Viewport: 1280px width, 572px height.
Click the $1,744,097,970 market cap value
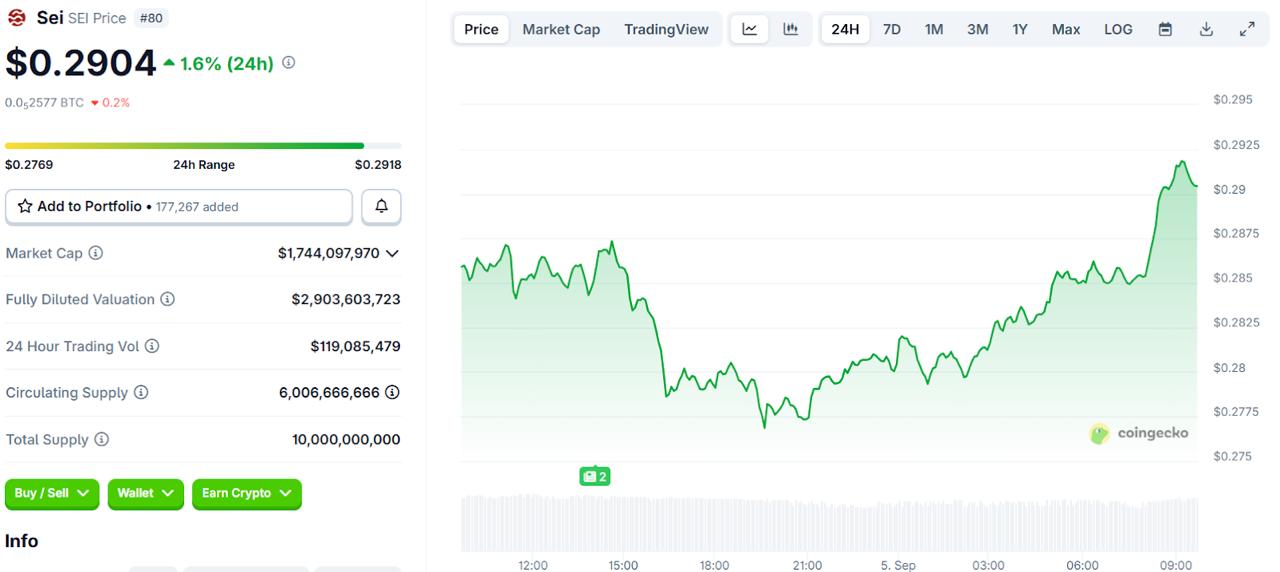[x=329, y=253]
